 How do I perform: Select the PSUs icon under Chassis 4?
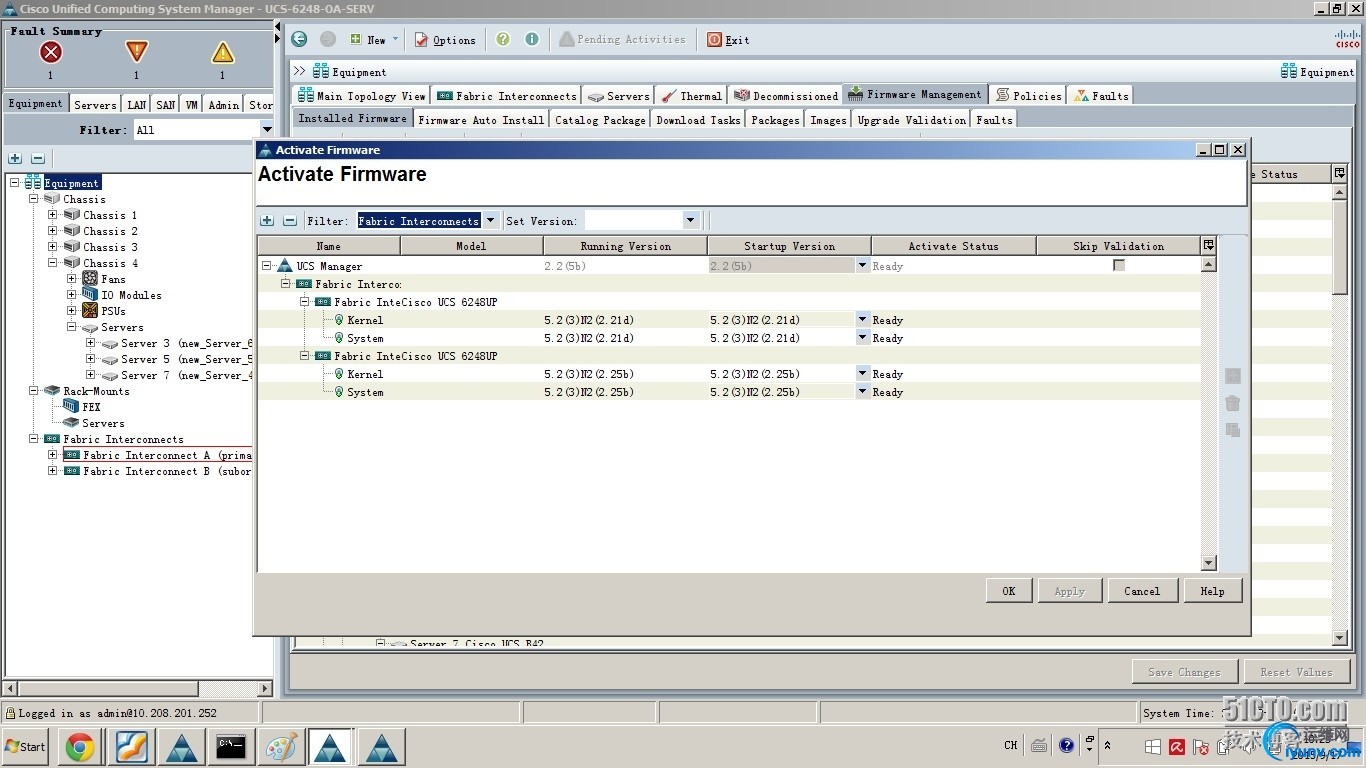pyautogui.click(x=90, y=311)
